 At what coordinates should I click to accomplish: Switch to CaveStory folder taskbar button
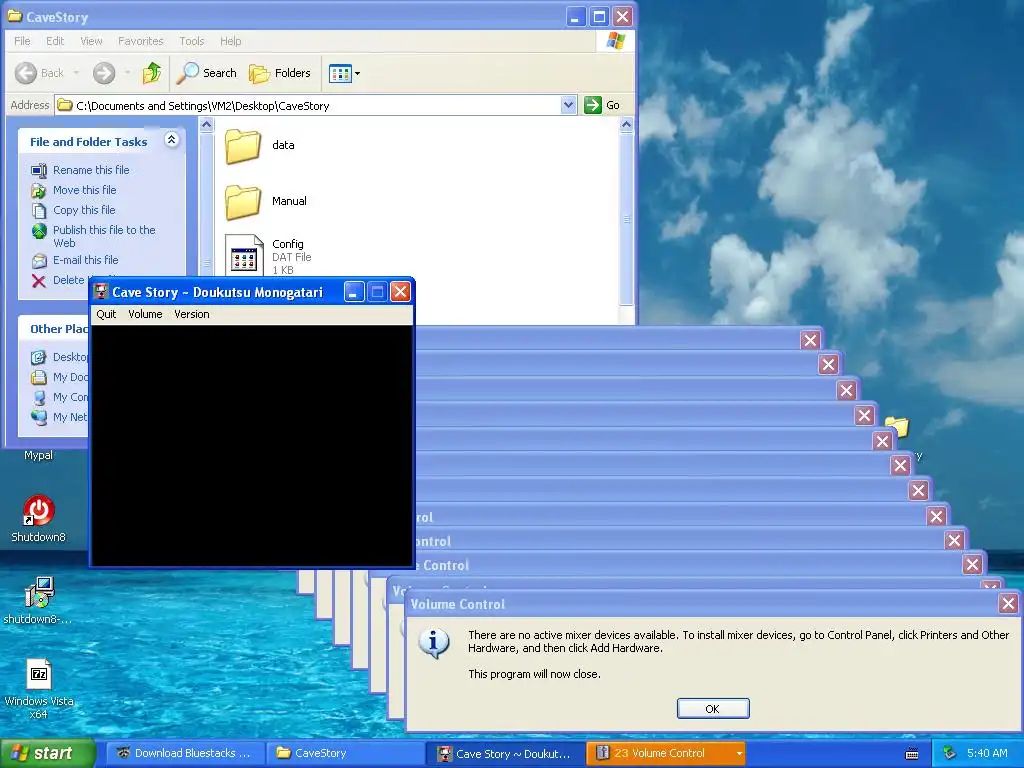(345, 754)
